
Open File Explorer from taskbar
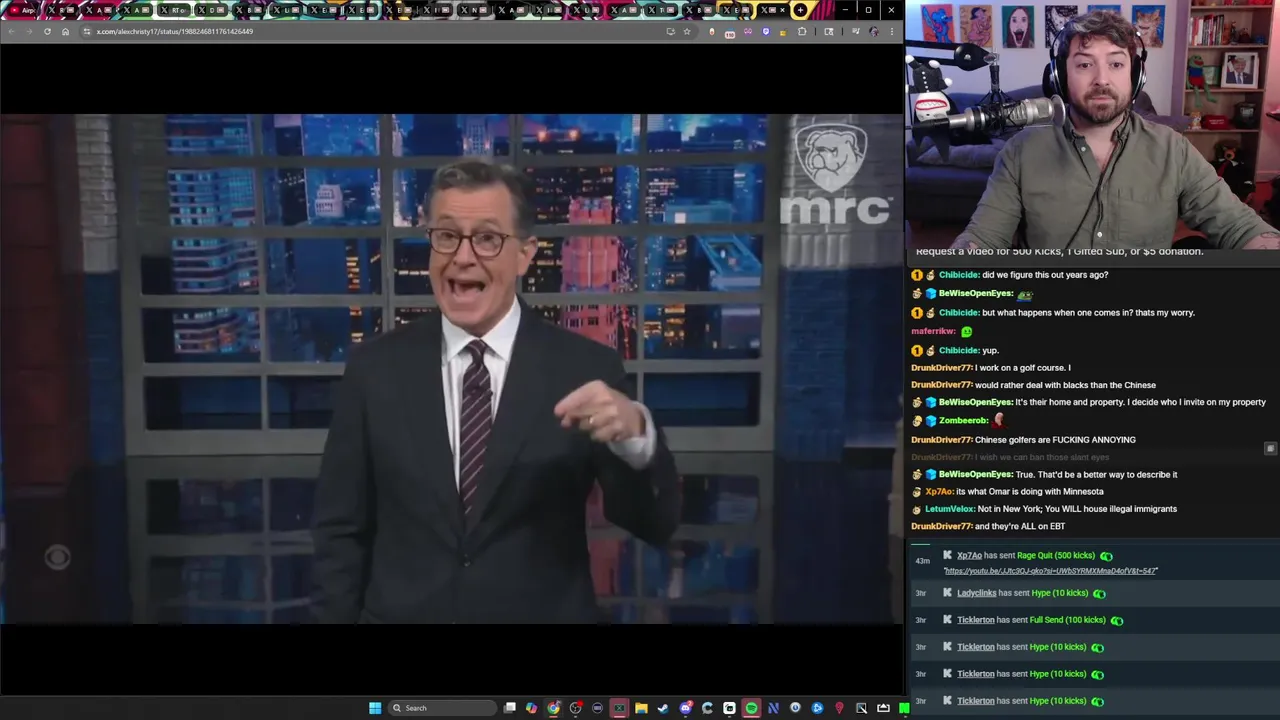click(x=641, y=708)
